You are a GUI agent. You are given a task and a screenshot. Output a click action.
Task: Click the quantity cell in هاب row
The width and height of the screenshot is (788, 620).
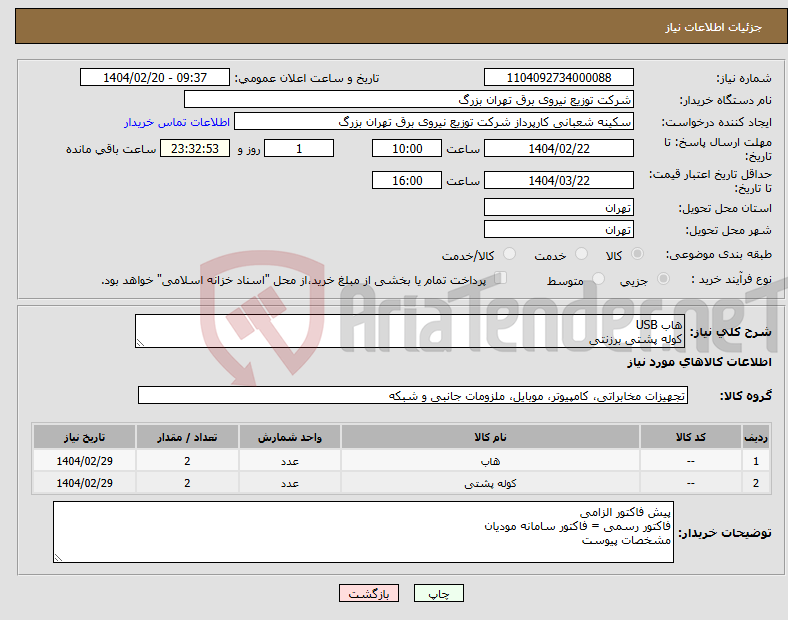coord(187,461)
